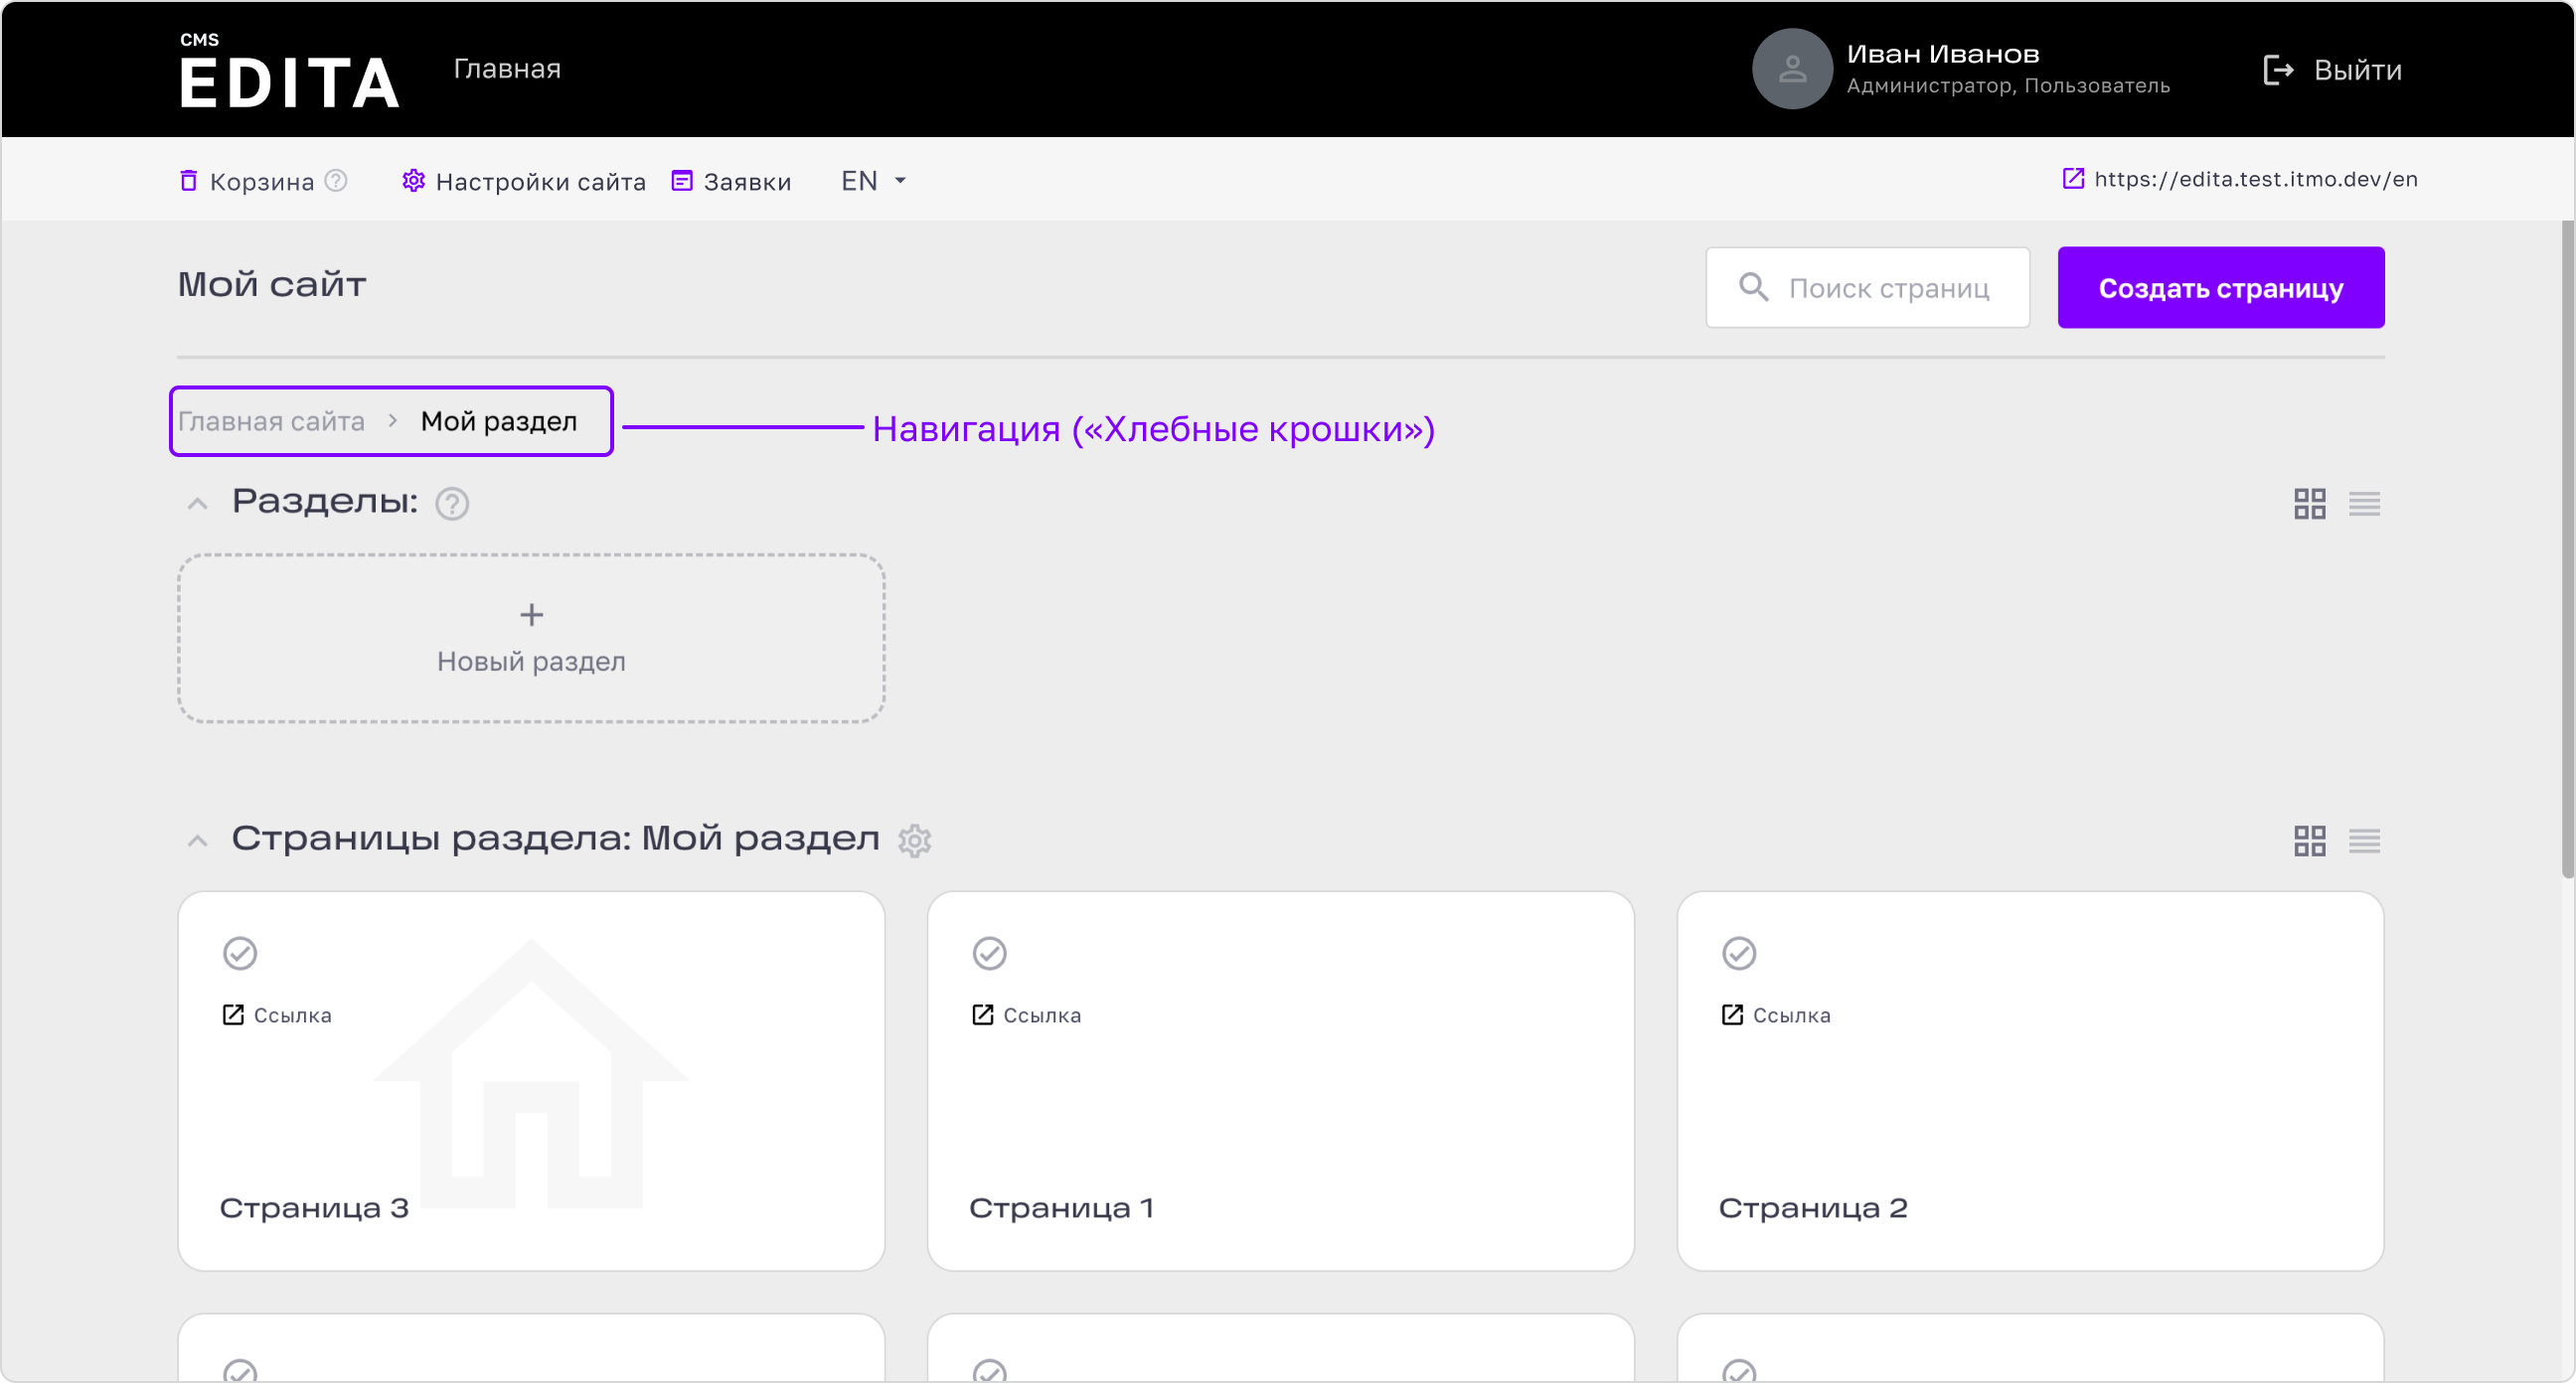Image resolution: width=2576 pixels, height=1383 pixels.
Task: Open Настройки сайта
Action: coord(540,181)
